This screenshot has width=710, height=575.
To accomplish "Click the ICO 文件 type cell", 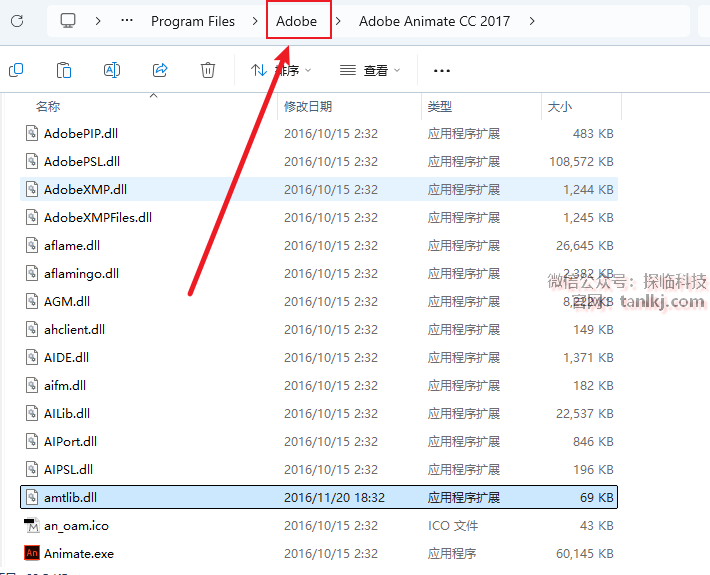I will [453, 526].
